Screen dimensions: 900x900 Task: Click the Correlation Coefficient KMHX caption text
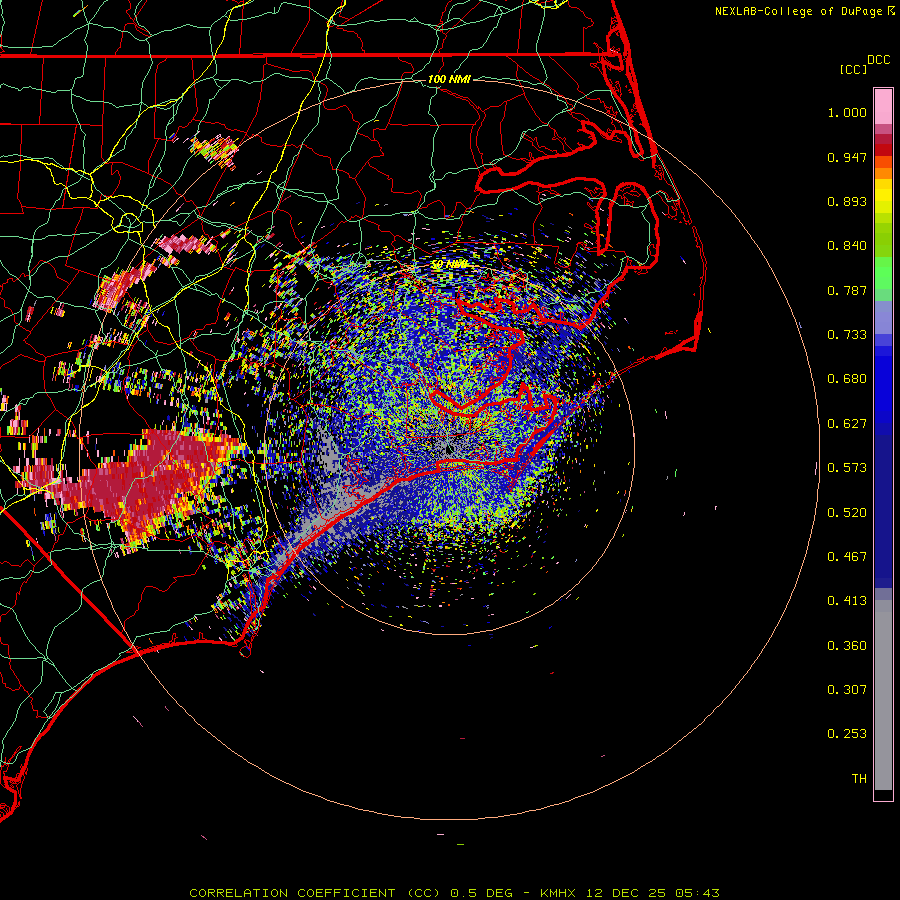tap(454, 893)
